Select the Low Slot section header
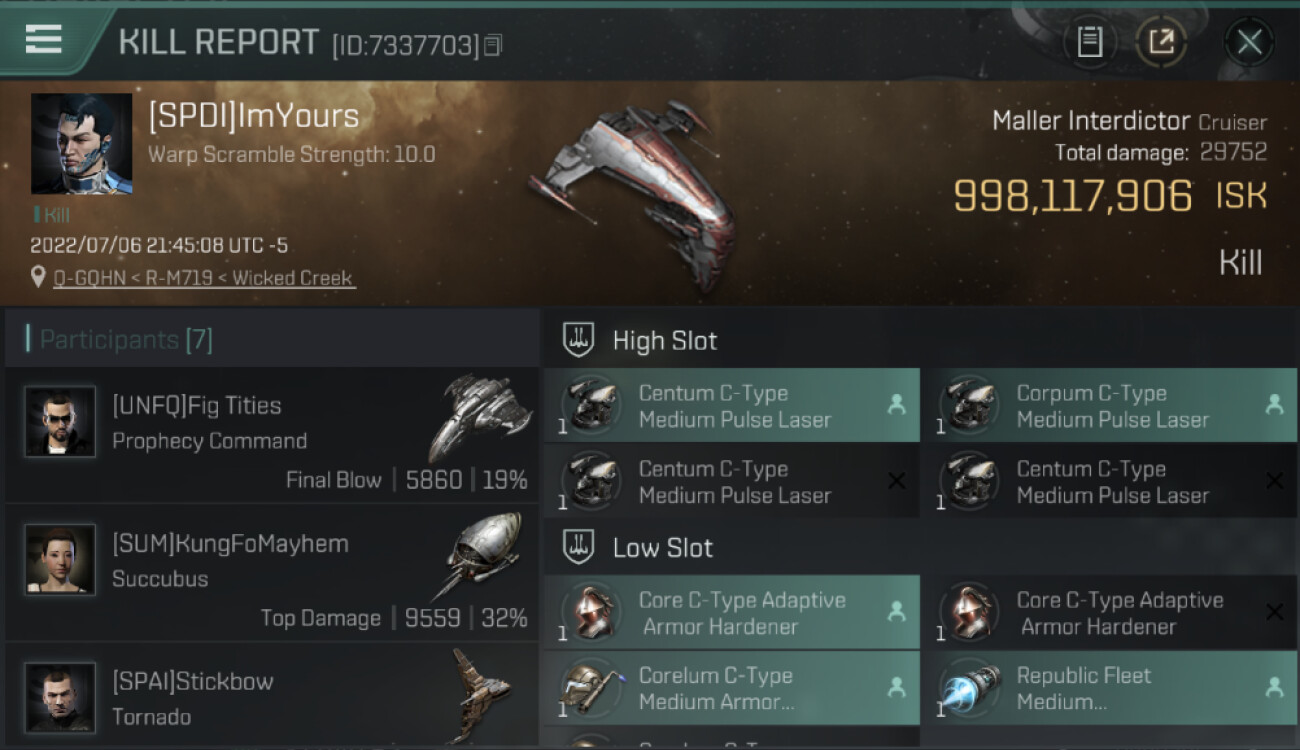This screenshot has height=750, width=1300. [662, 548]
